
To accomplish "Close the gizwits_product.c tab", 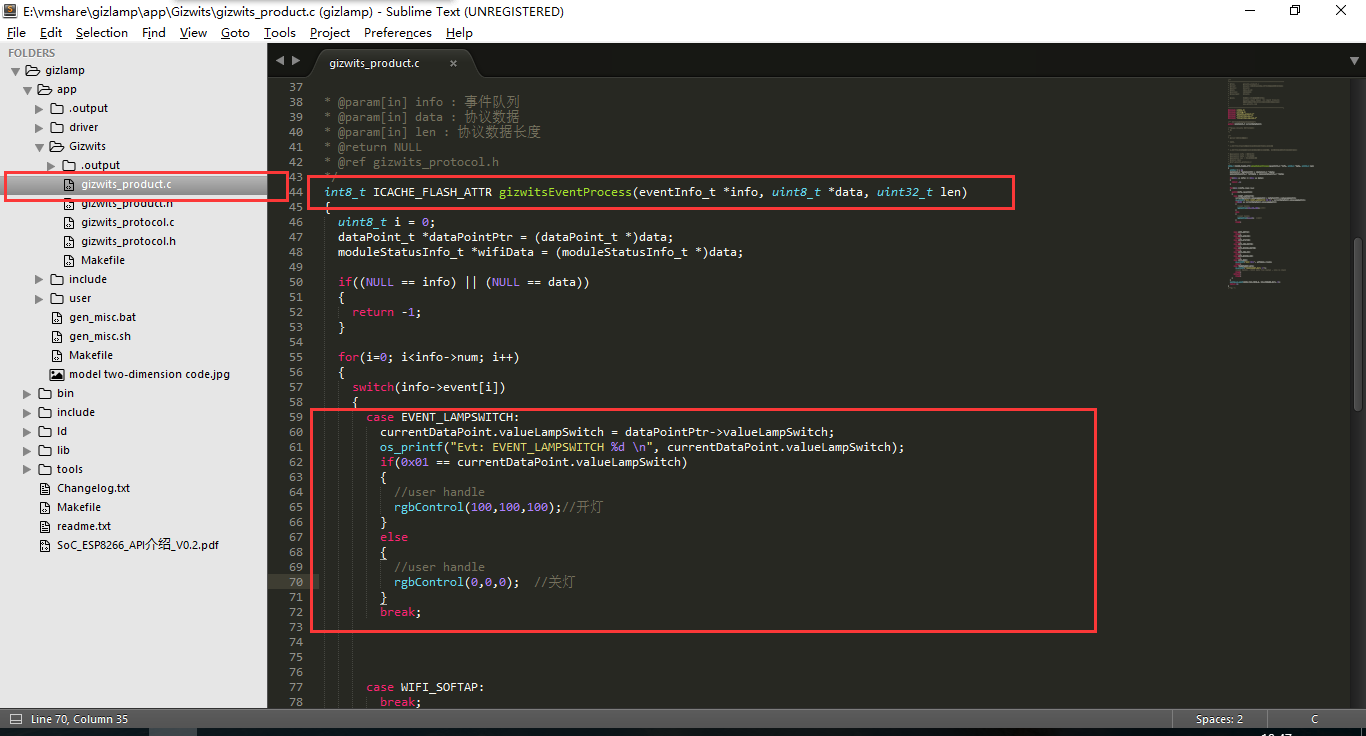I will pos(453,63).
